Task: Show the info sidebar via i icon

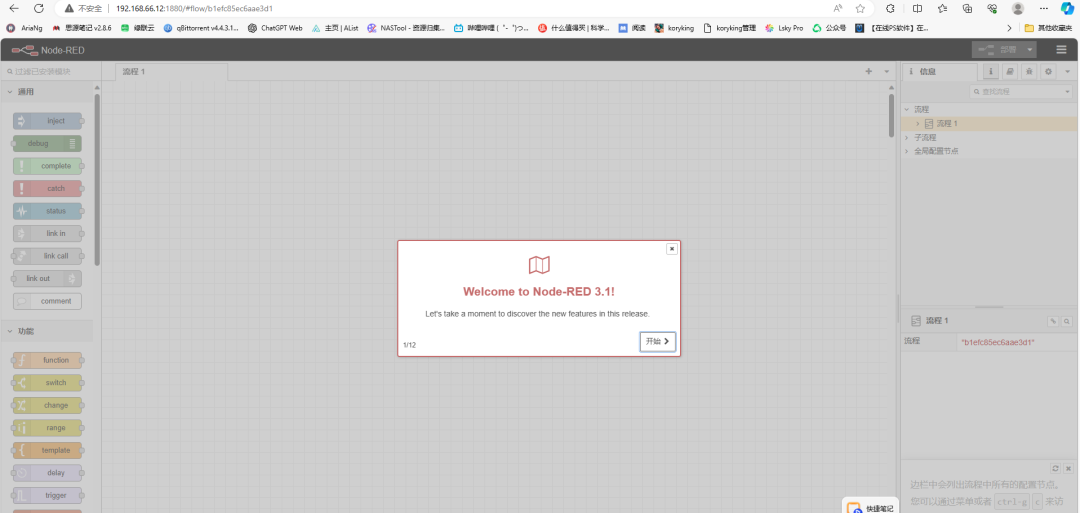Action: 990,72
